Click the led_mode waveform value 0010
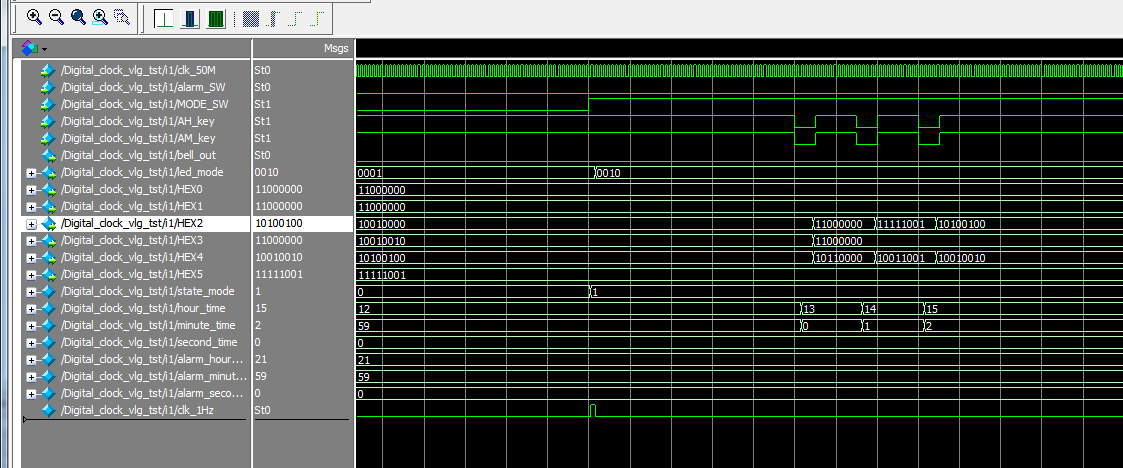Image resolution: width=1123 pixels, height=468 pixels. click(609, 173)
